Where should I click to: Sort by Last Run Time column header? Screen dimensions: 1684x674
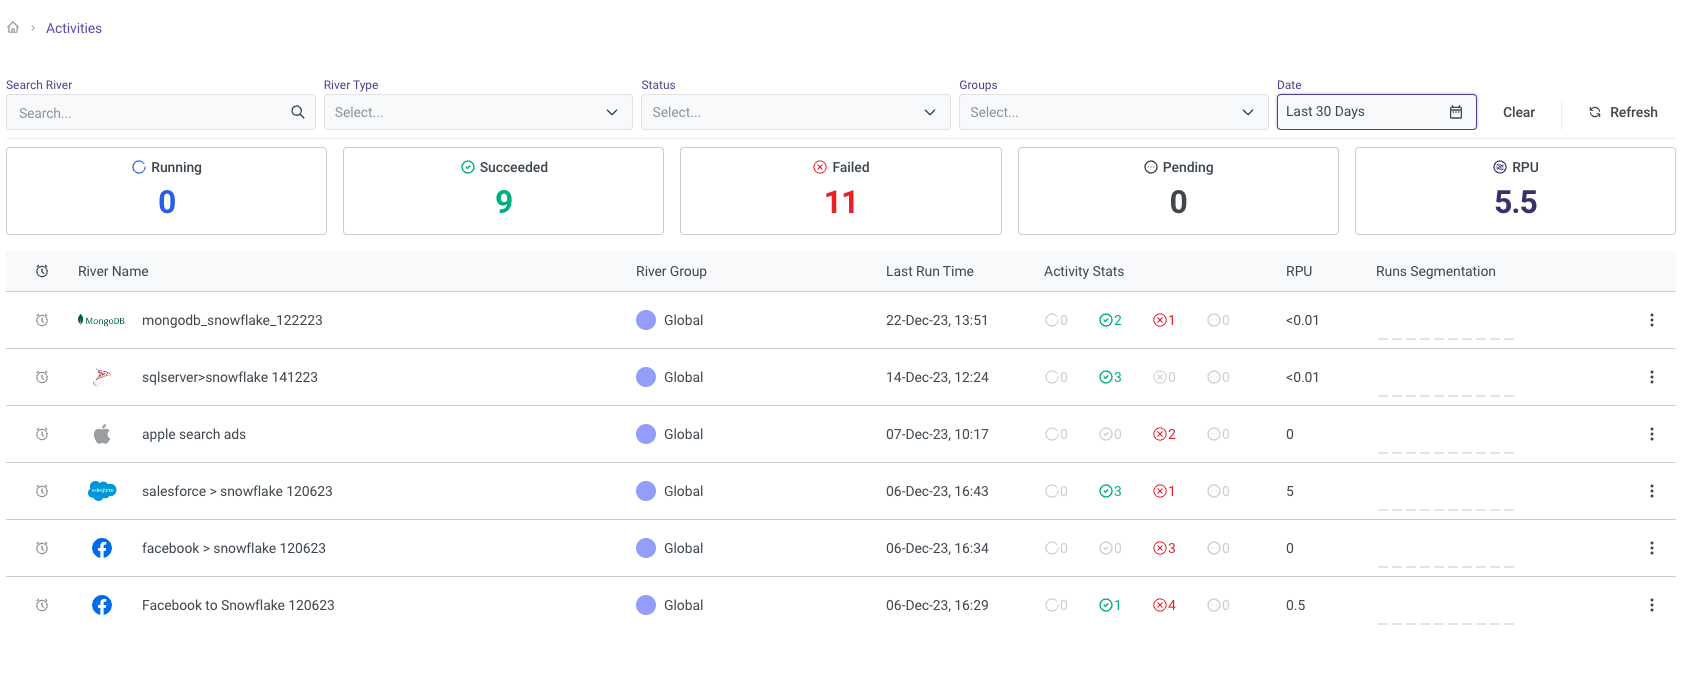click(929, 271)
